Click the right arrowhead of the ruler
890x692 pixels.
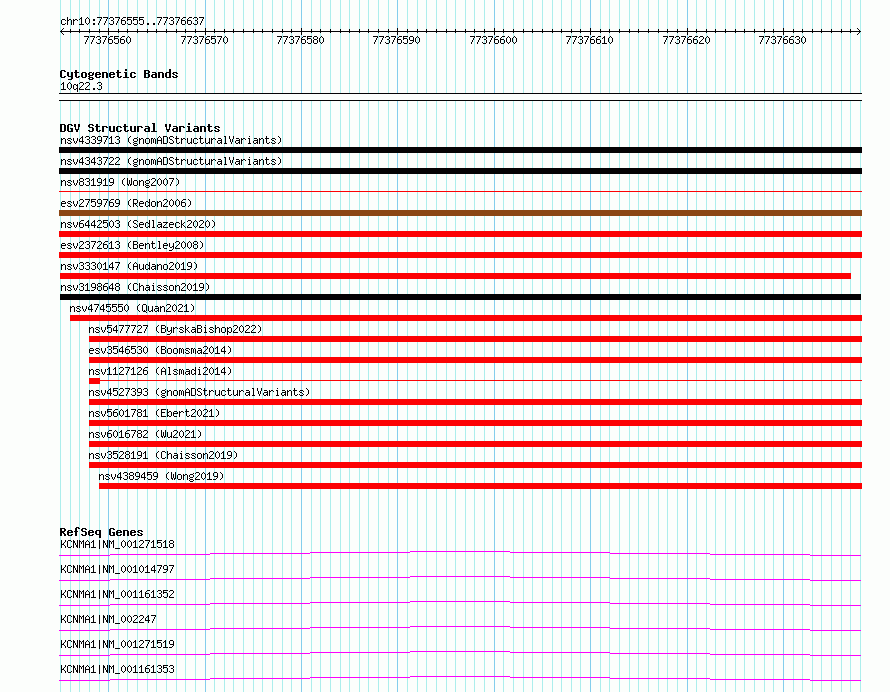(x=859, y=31)
